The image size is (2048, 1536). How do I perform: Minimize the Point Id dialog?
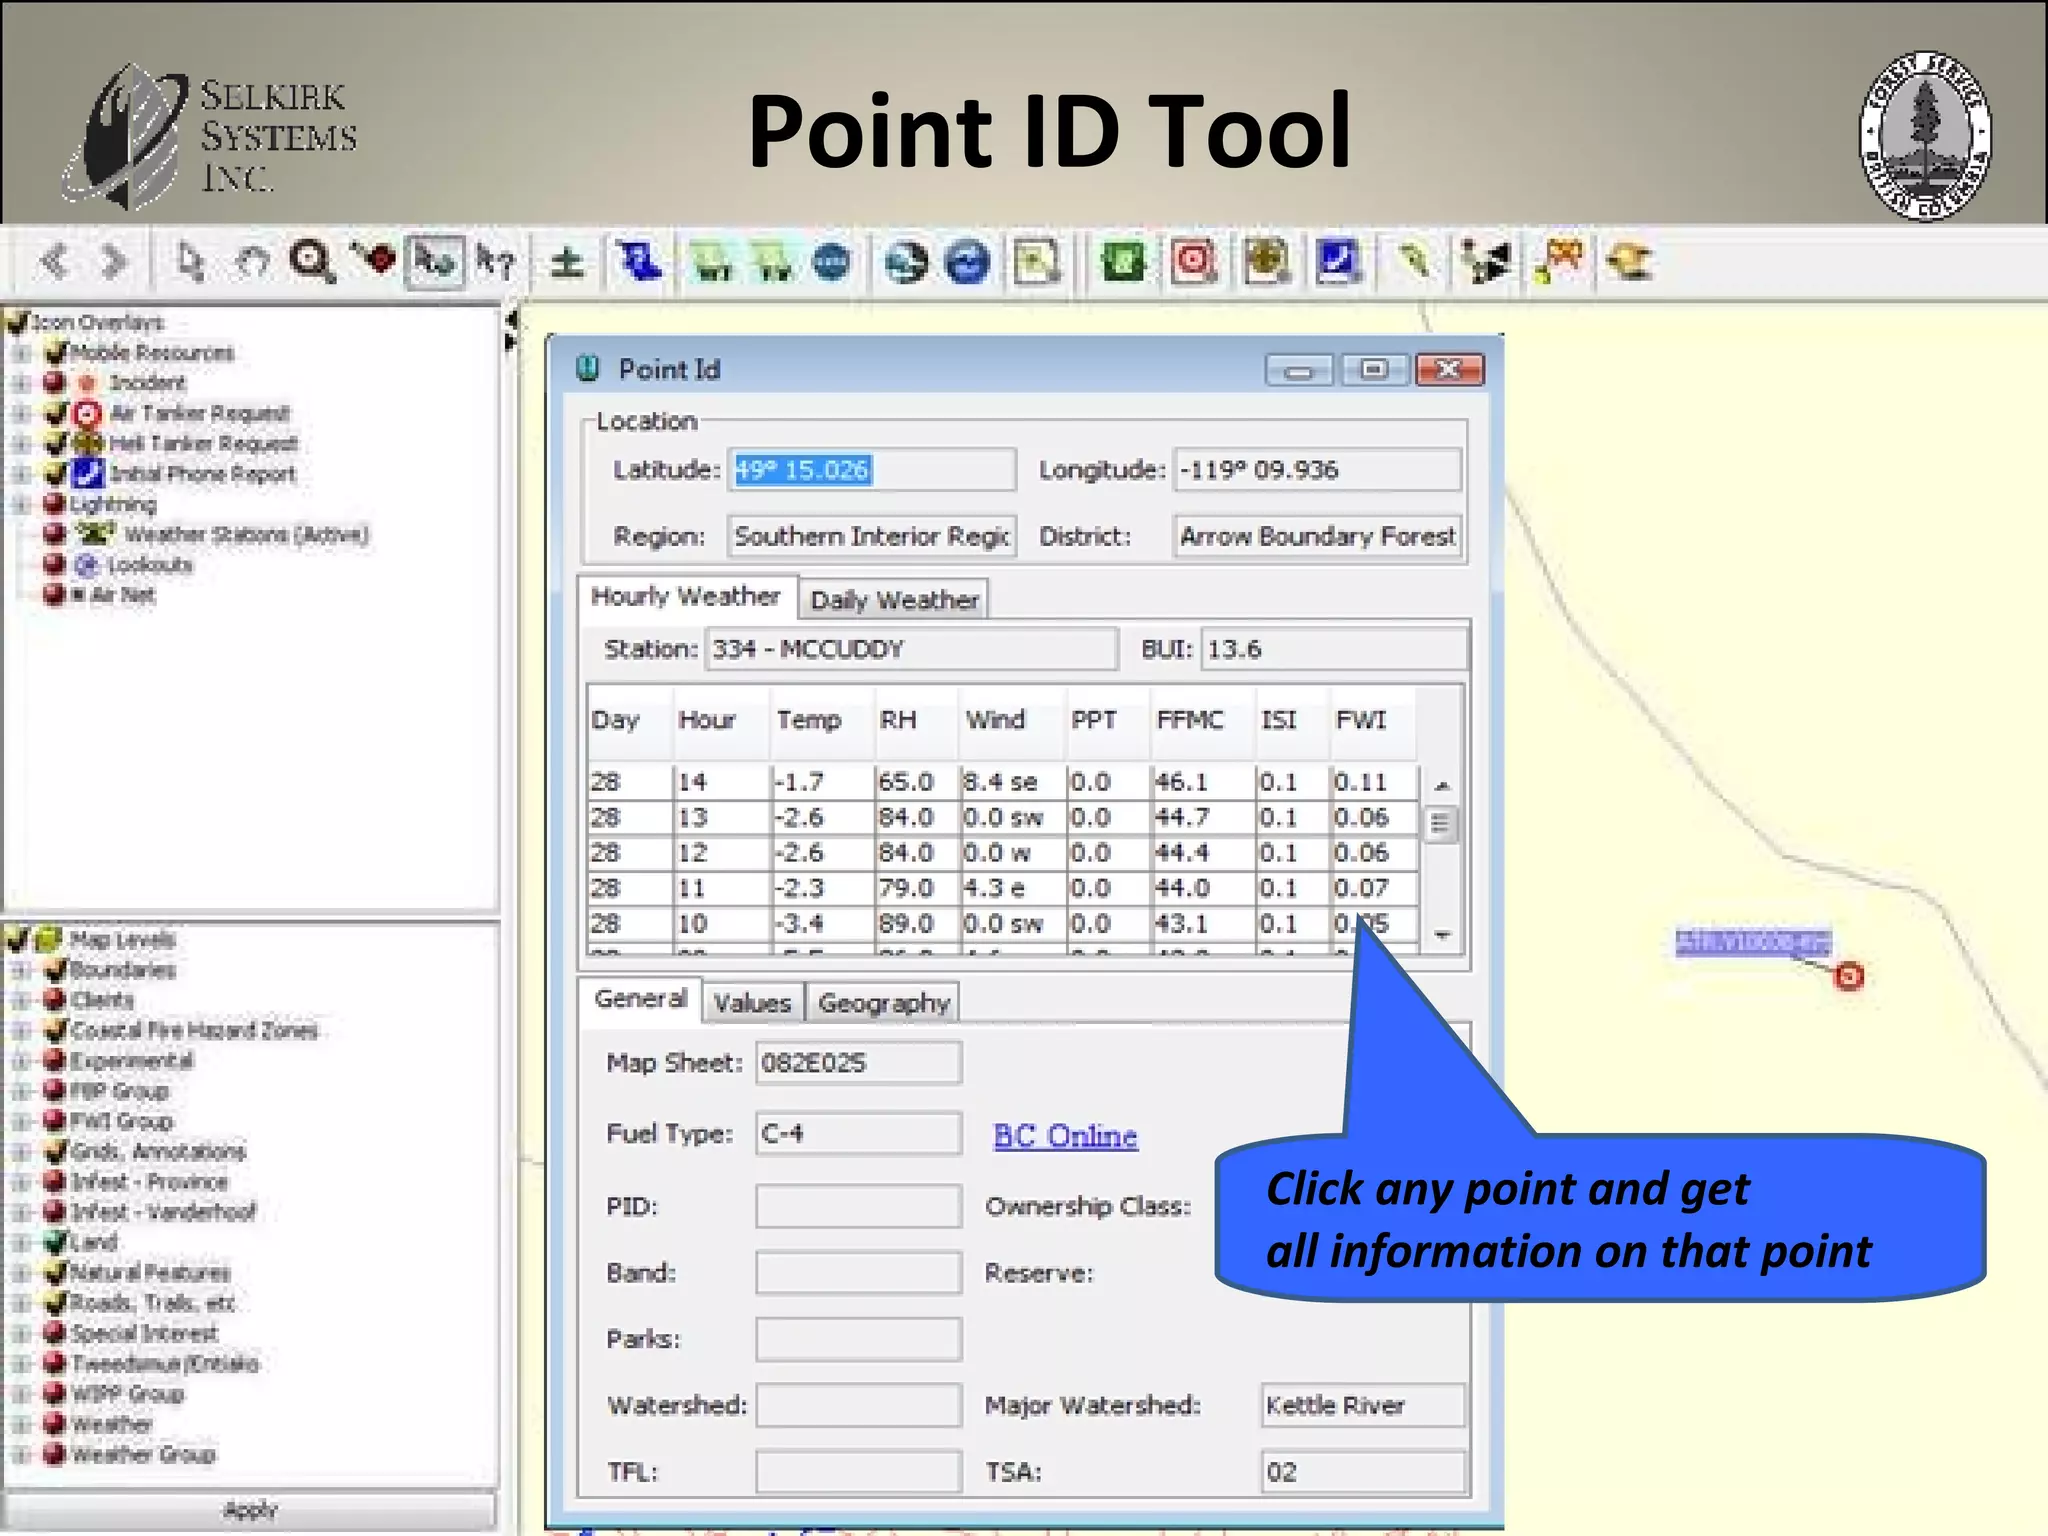tap(1299, 370)
